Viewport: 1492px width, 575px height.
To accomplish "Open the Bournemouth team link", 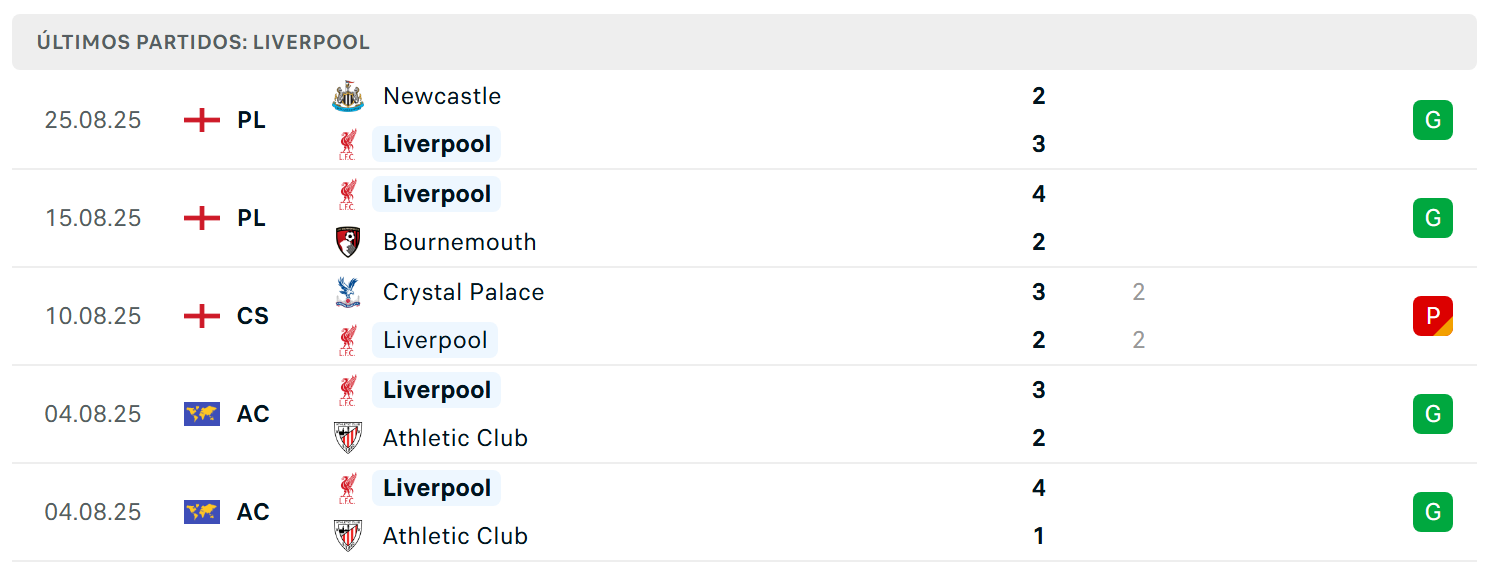I will pyautogui.click(x=460, y=242).
